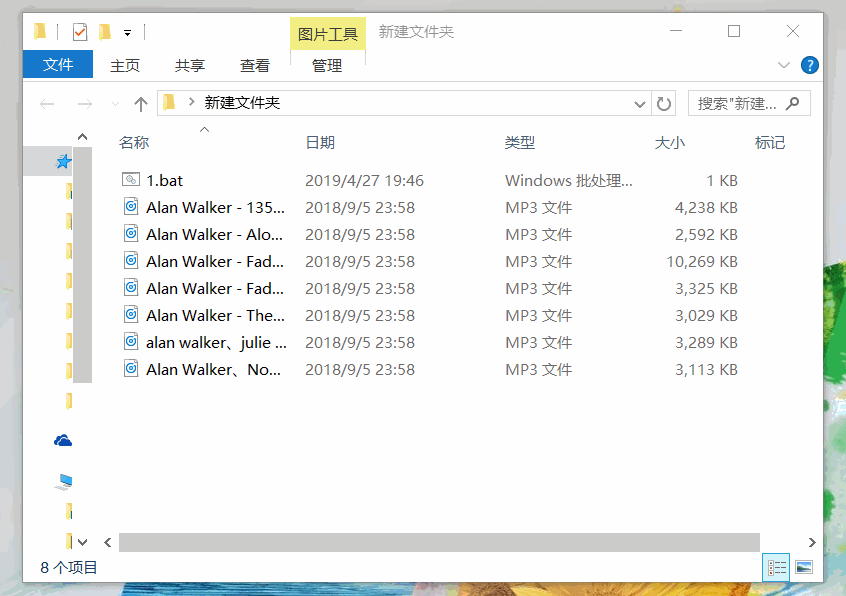Switch to the 主页 ribbon tab
The height and width of the screenshot is (596, 846).
pyautogui.click(x=125, y=65)
